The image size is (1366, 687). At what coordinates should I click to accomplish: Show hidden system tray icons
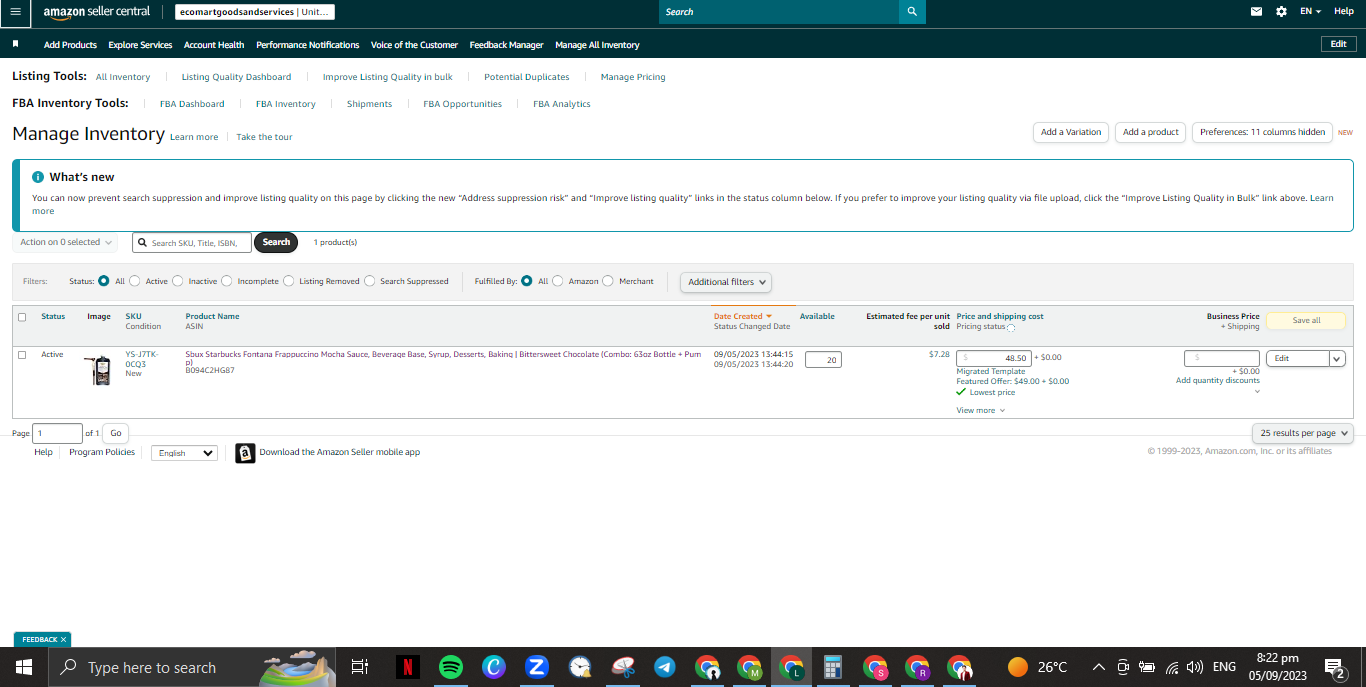tap(1098, 667)
